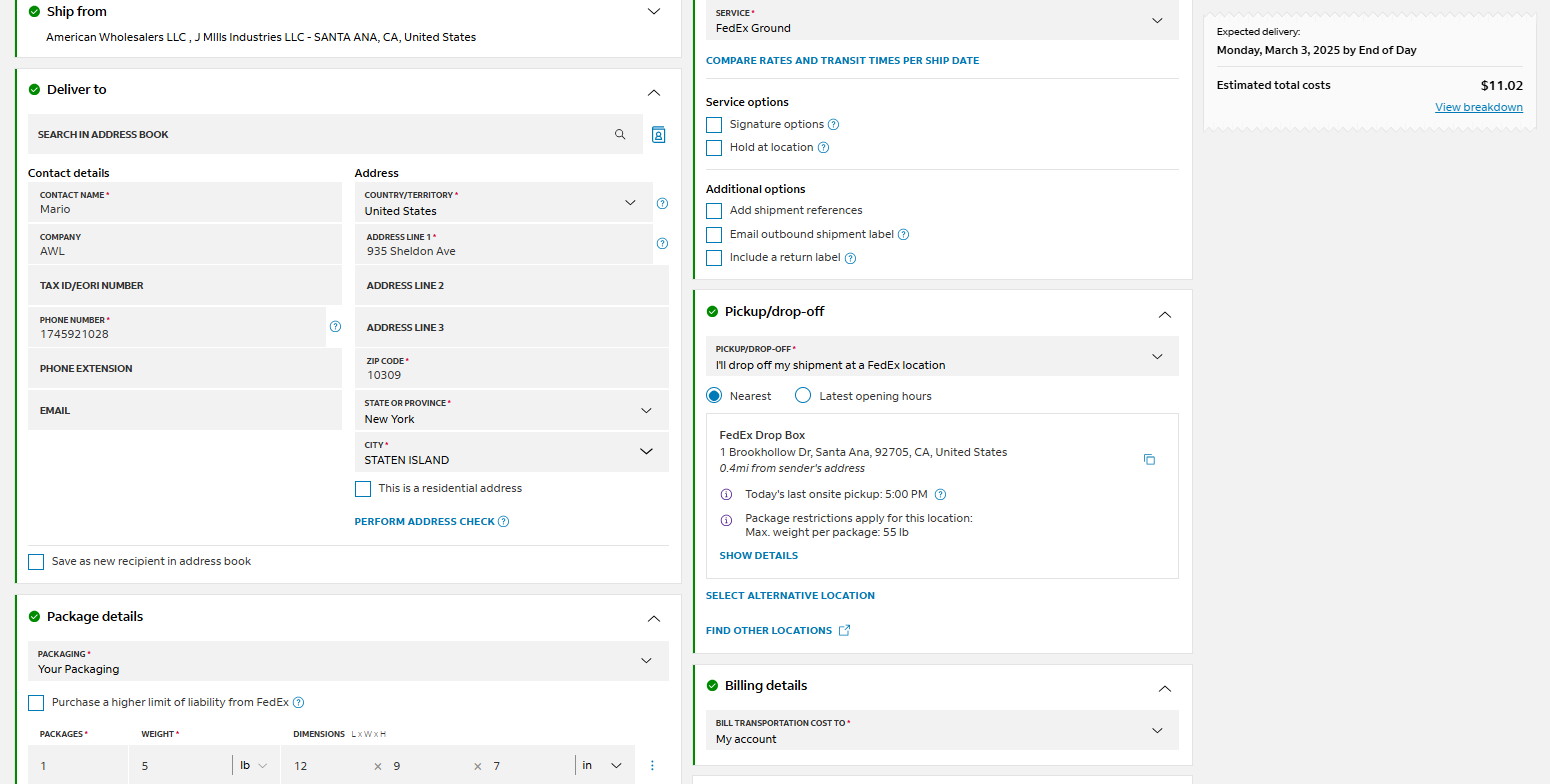Click View breakdown link

(1479, 107)
